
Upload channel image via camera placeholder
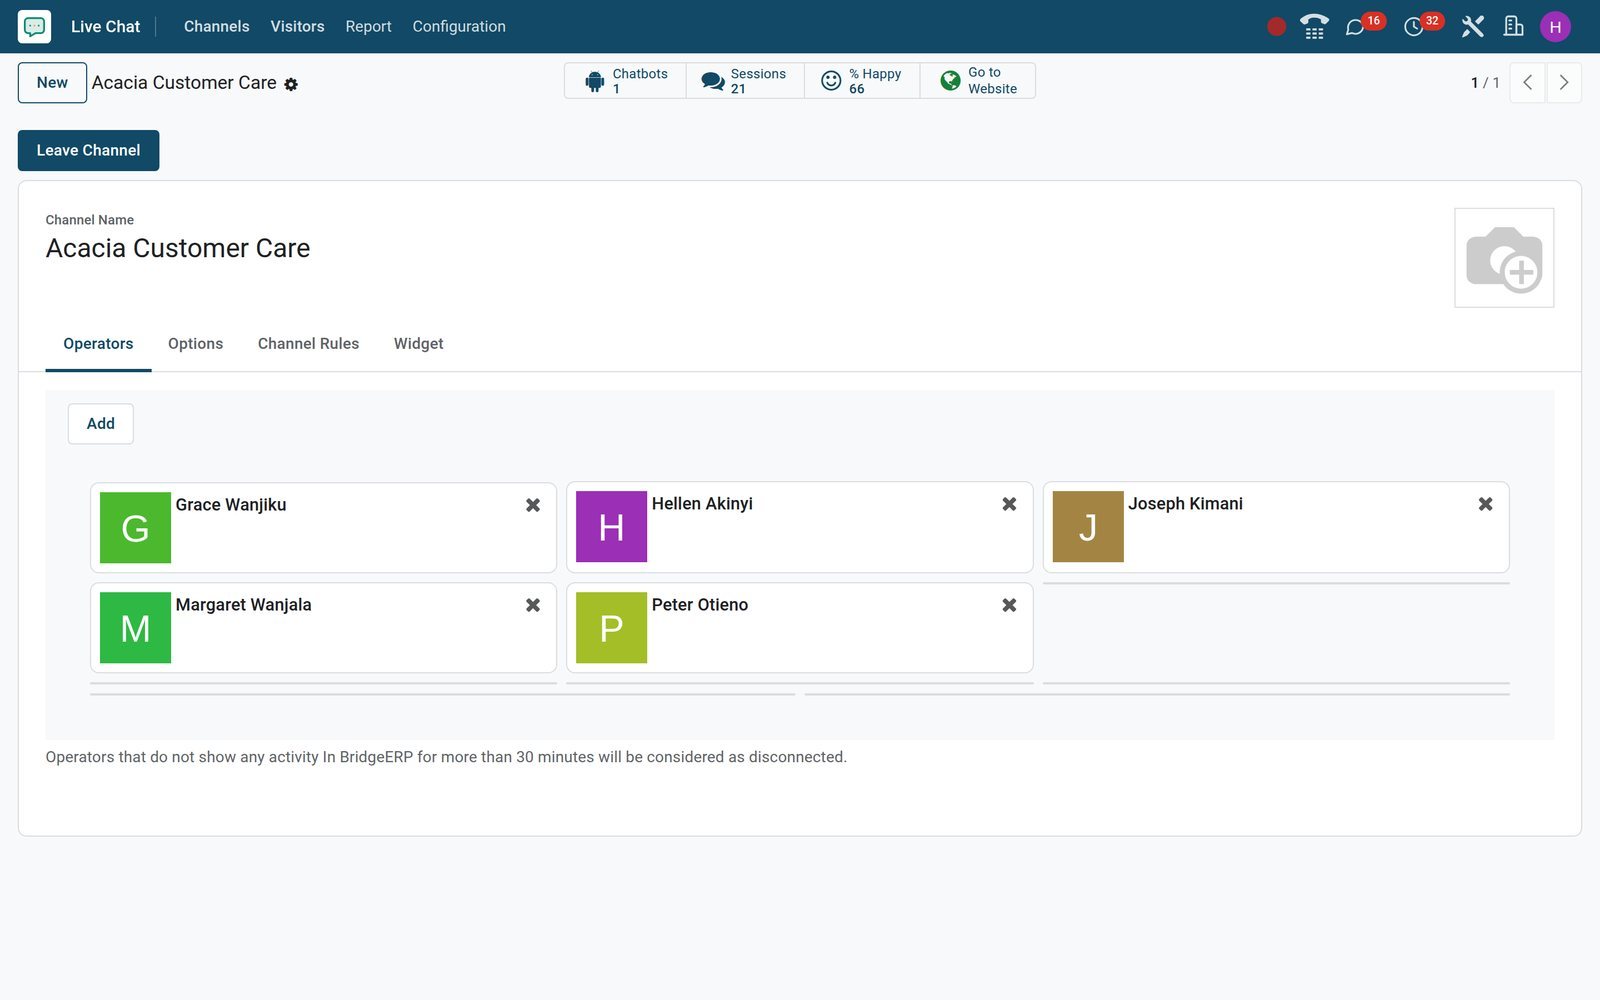[1504, 258]
